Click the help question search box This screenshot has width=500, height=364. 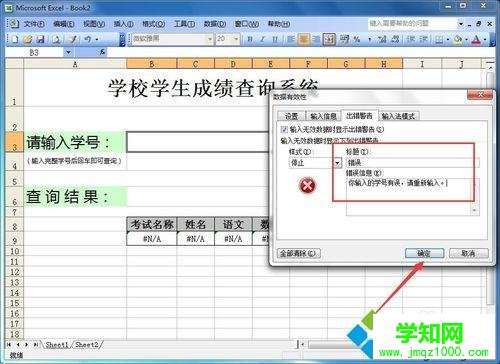[412, 24]
